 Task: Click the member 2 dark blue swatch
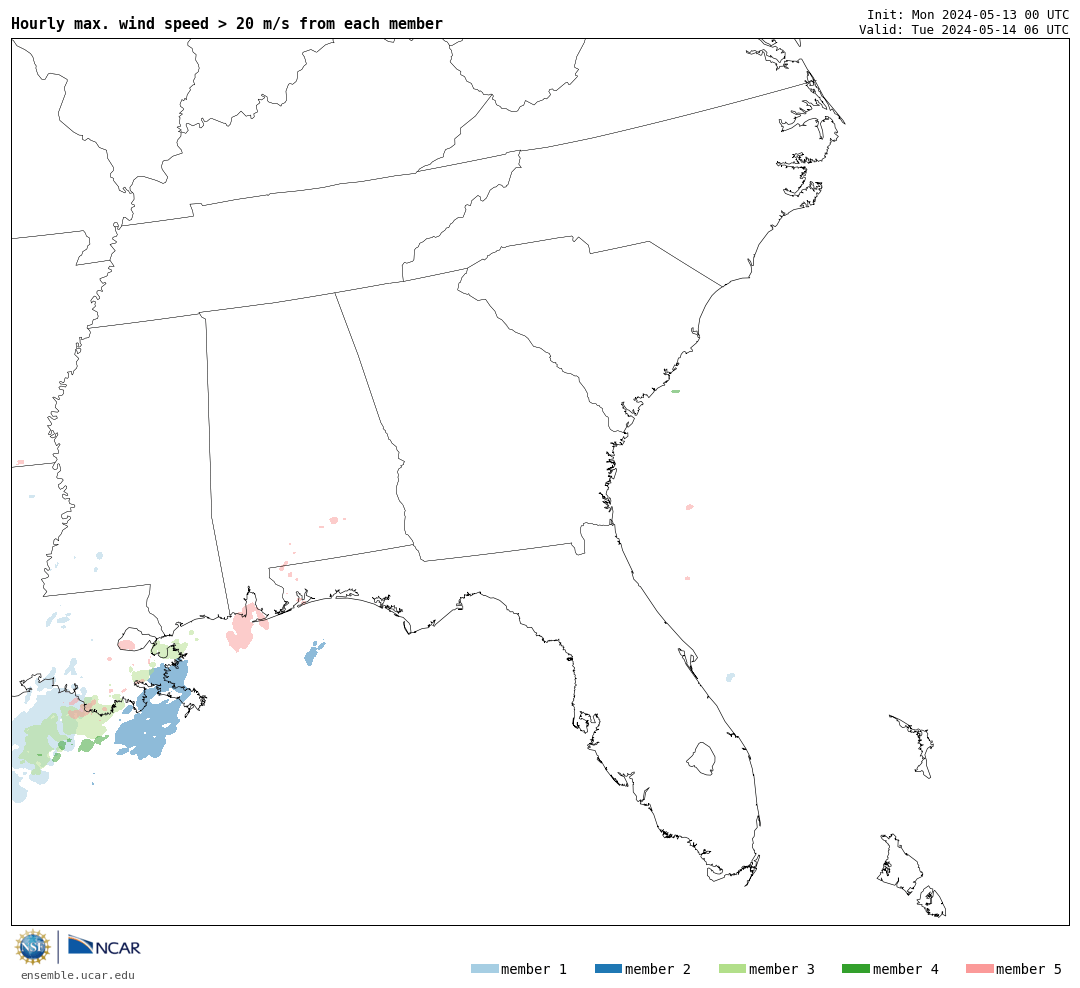(608, 969)
